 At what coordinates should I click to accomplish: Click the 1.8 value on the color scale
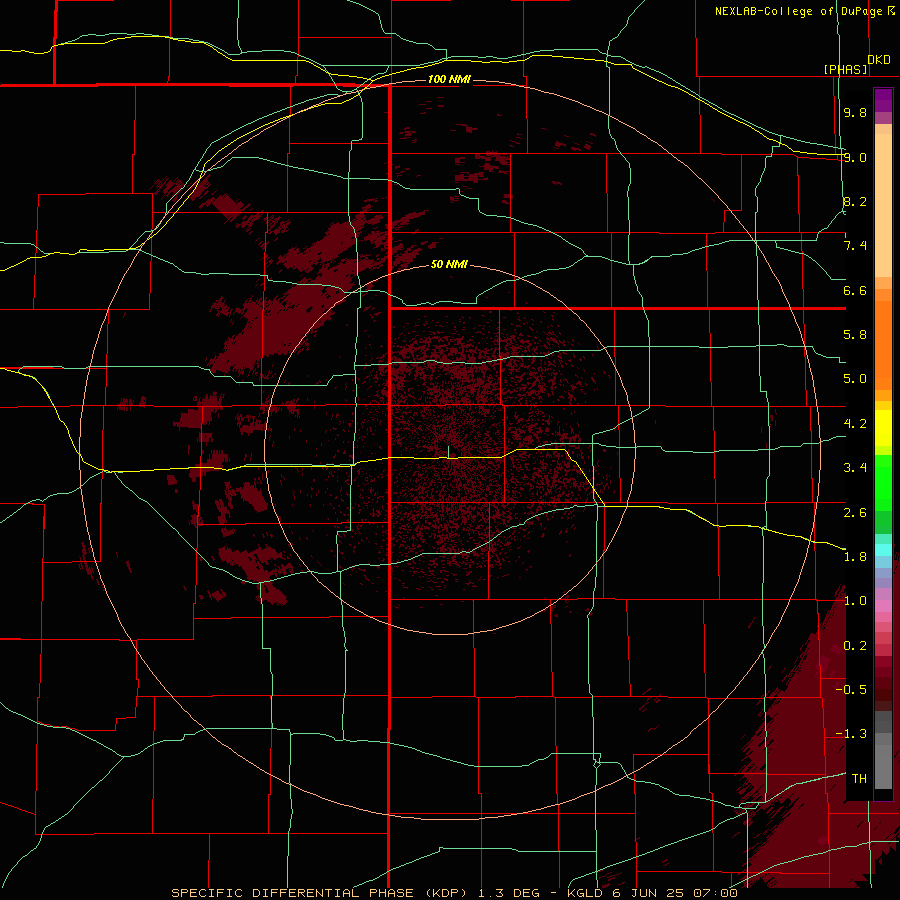click(x=855, y=557)
